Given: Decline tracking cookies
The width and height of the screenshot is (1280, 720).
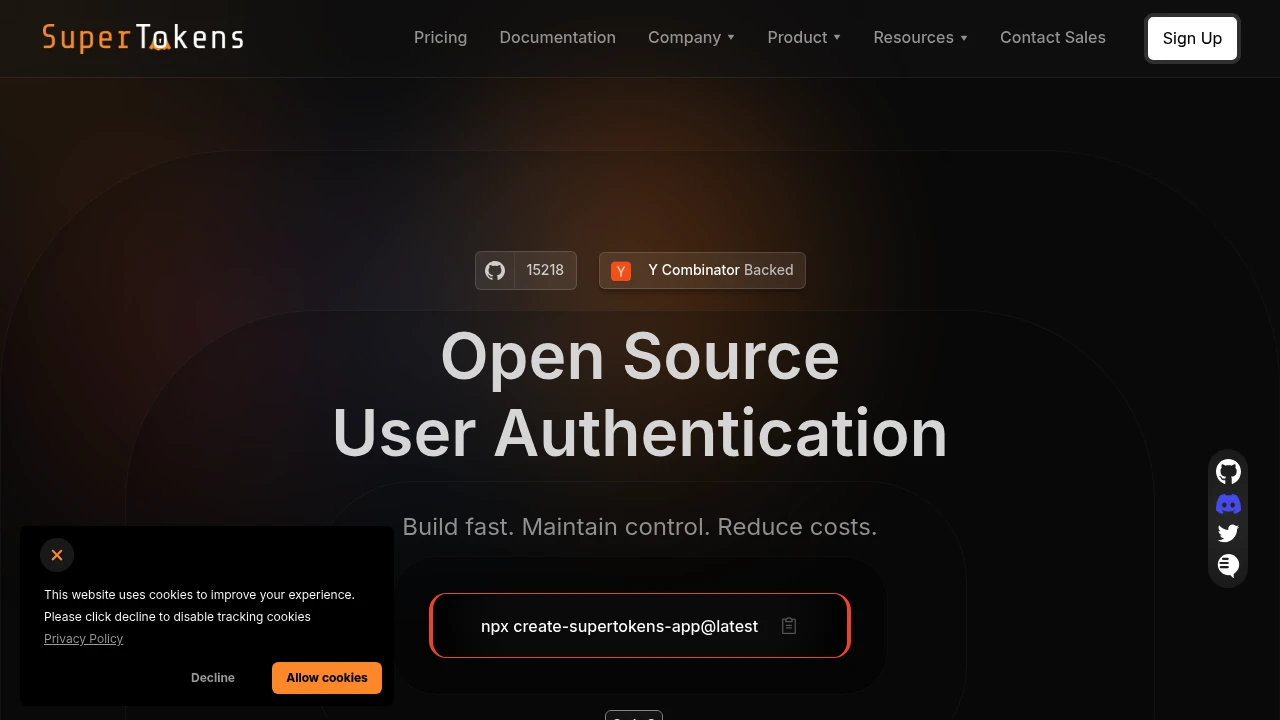Looking at the screenshot, I should (213, 678).
